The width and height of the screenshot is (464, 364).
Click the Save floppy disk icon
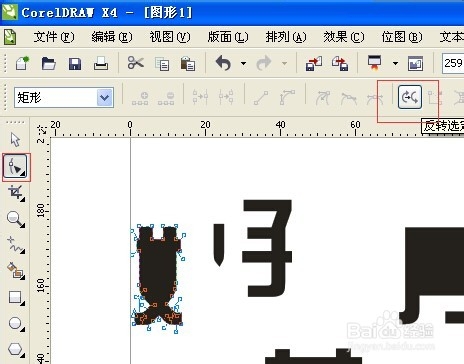(75, 63)
